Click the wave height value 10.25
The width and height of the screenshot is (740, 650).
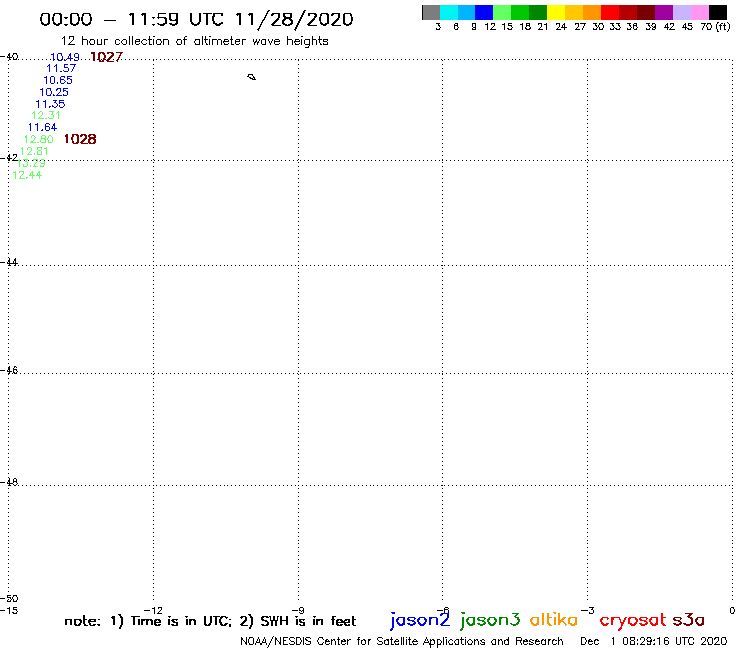[54, 92]
